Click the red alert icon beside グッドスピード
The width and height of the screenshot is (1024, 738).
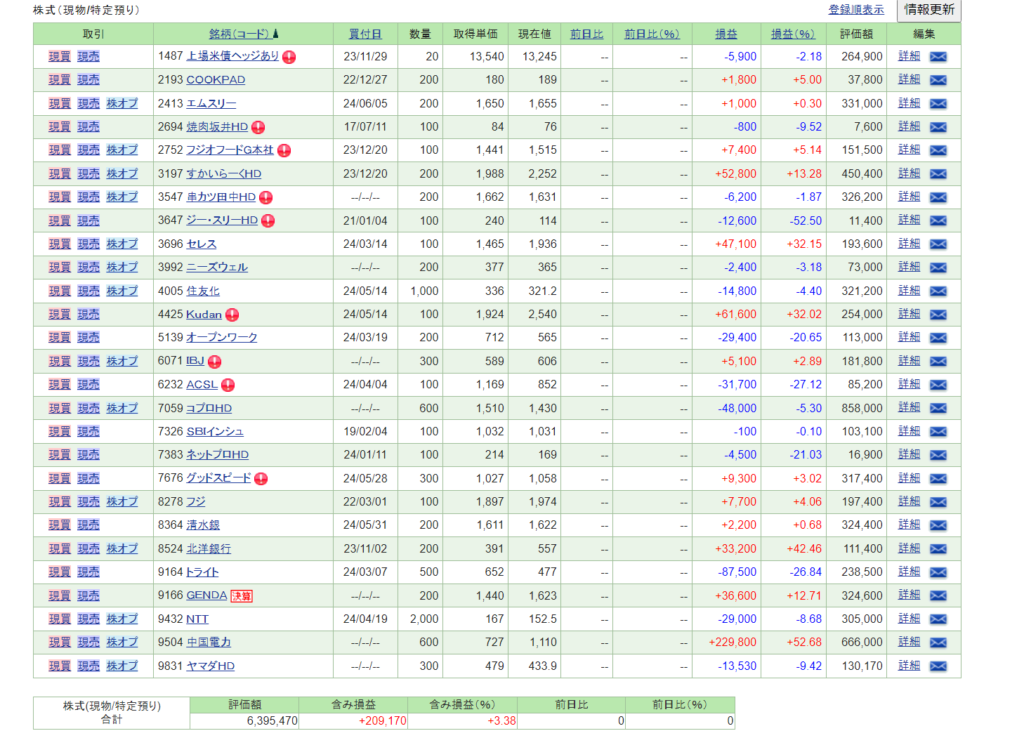click(x=261, y=478)
